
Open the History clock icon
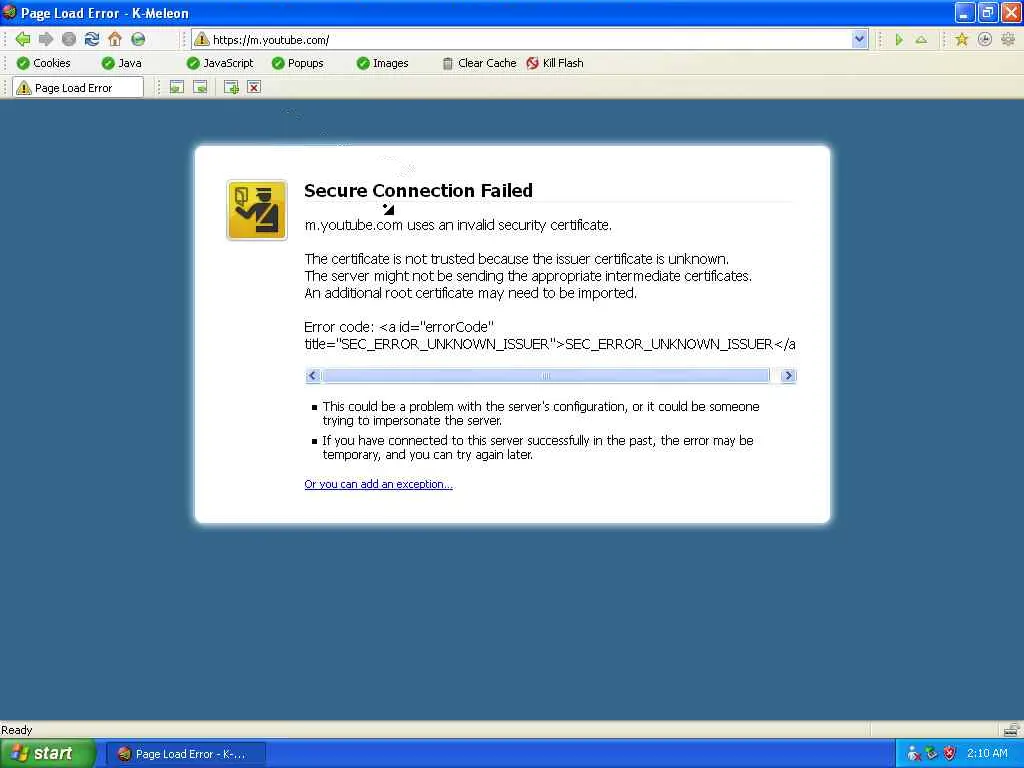[x=985, y=40]
